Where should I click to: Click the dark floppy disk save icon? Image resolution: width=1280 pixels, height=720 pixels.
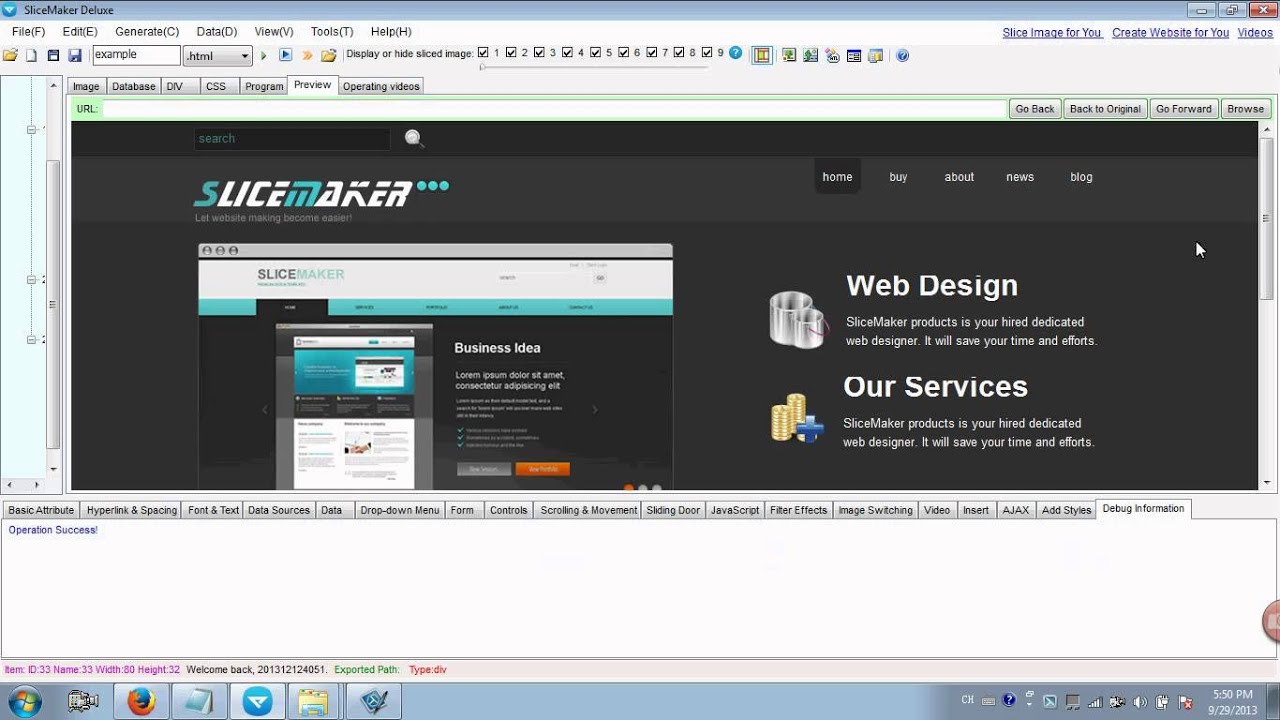[53, 55]
